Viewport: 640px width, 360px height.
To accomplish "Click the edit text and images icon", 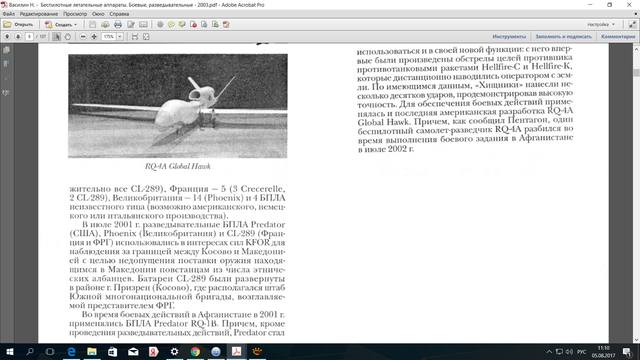I will point(131,24).
